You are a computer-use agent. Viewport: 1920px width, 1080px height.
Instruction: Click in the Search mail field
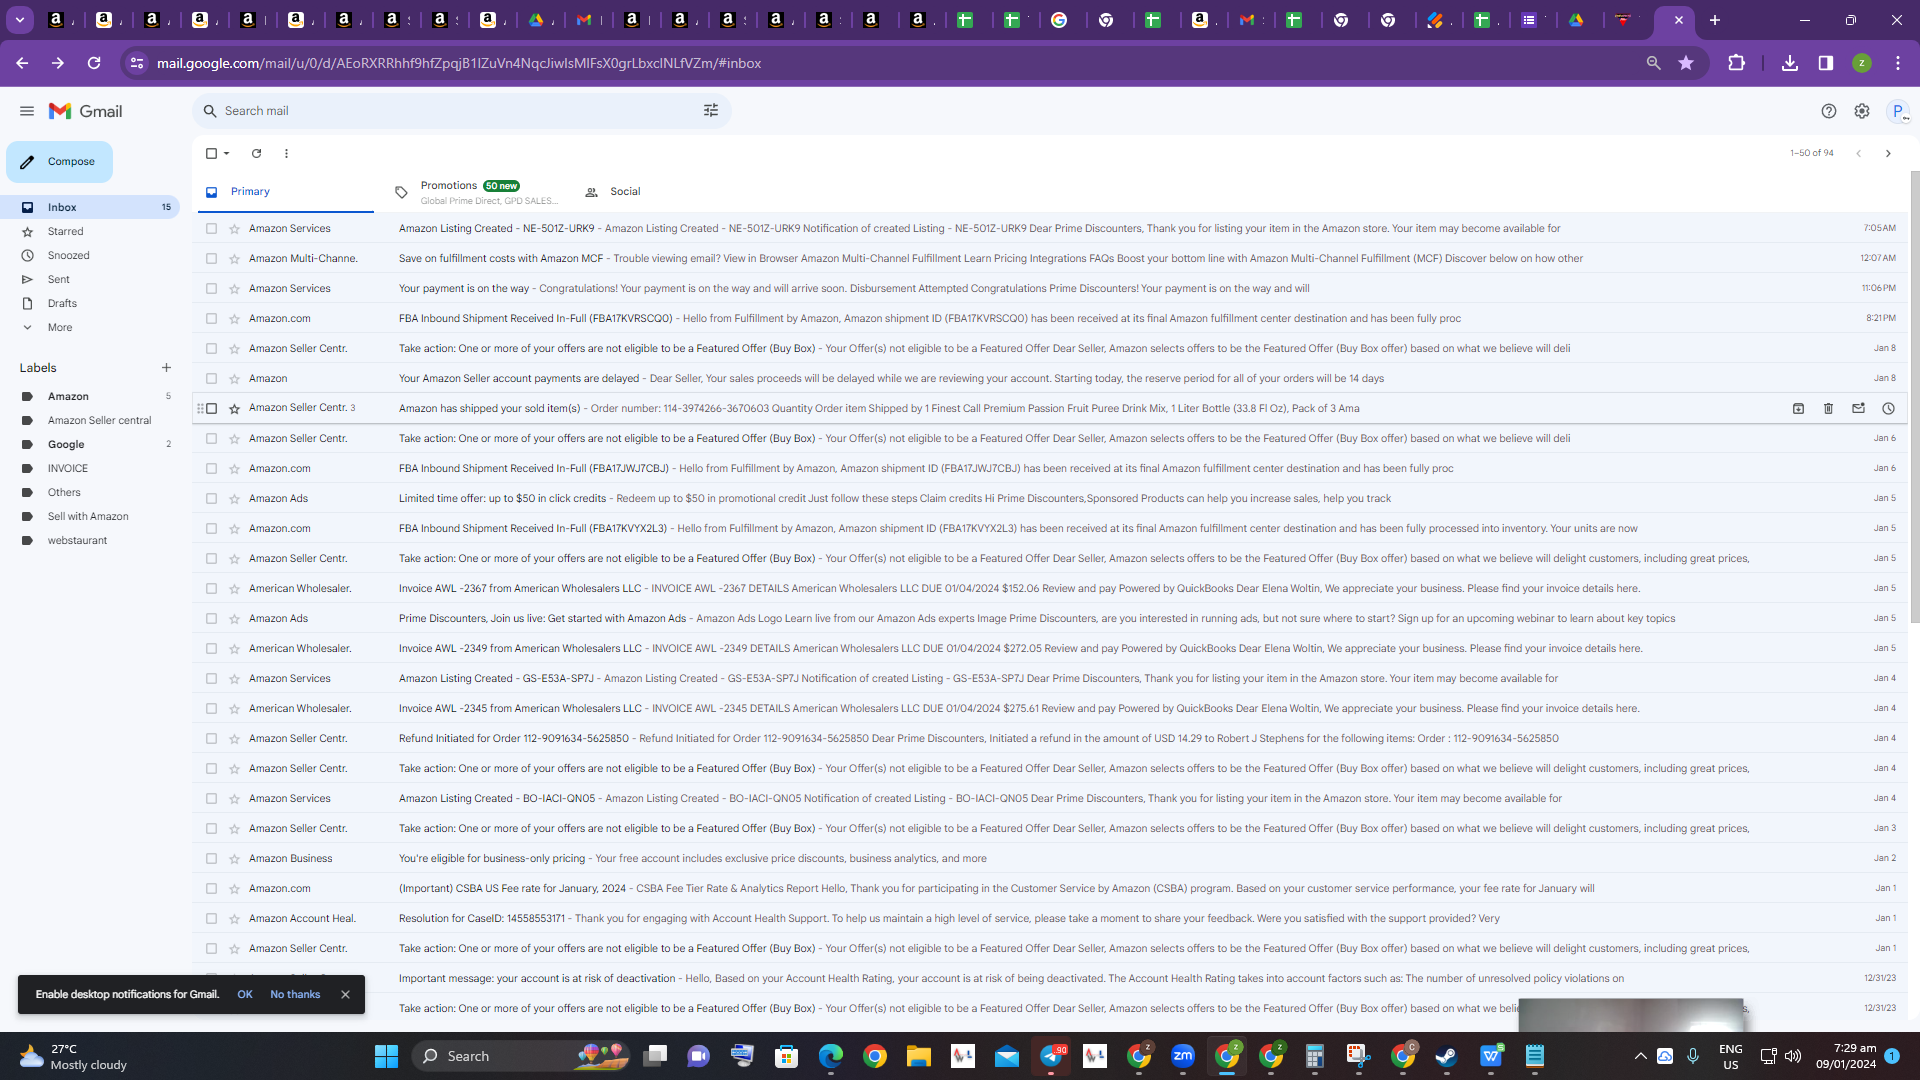point(460,111)
